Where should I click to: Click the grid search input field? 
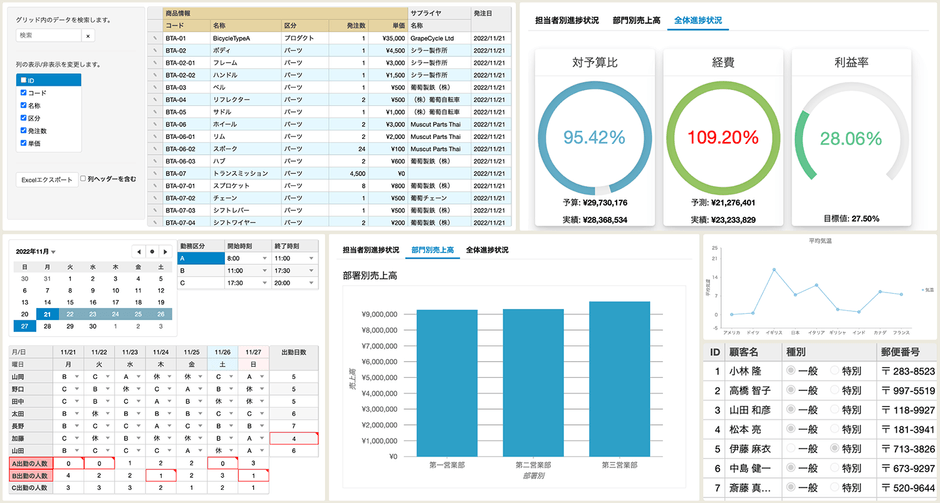47,35
